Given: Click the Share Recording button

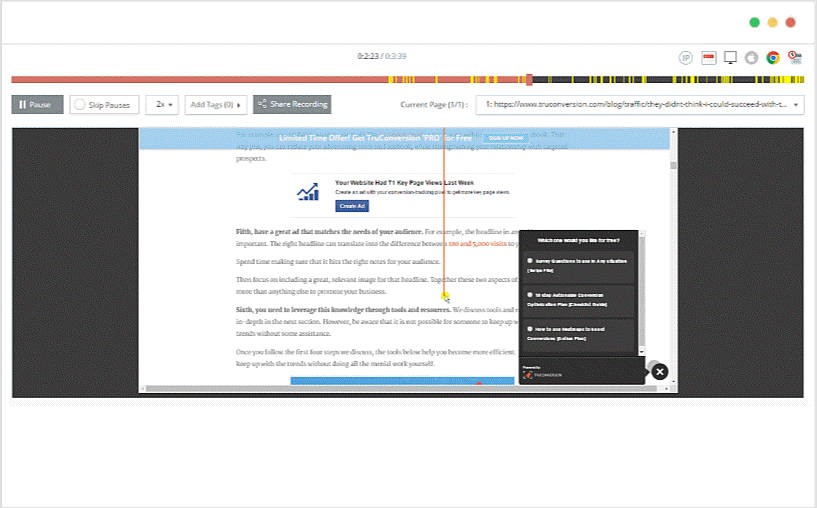Looking at the screenshot, I should pyautogui.click(x=291, y=104).
